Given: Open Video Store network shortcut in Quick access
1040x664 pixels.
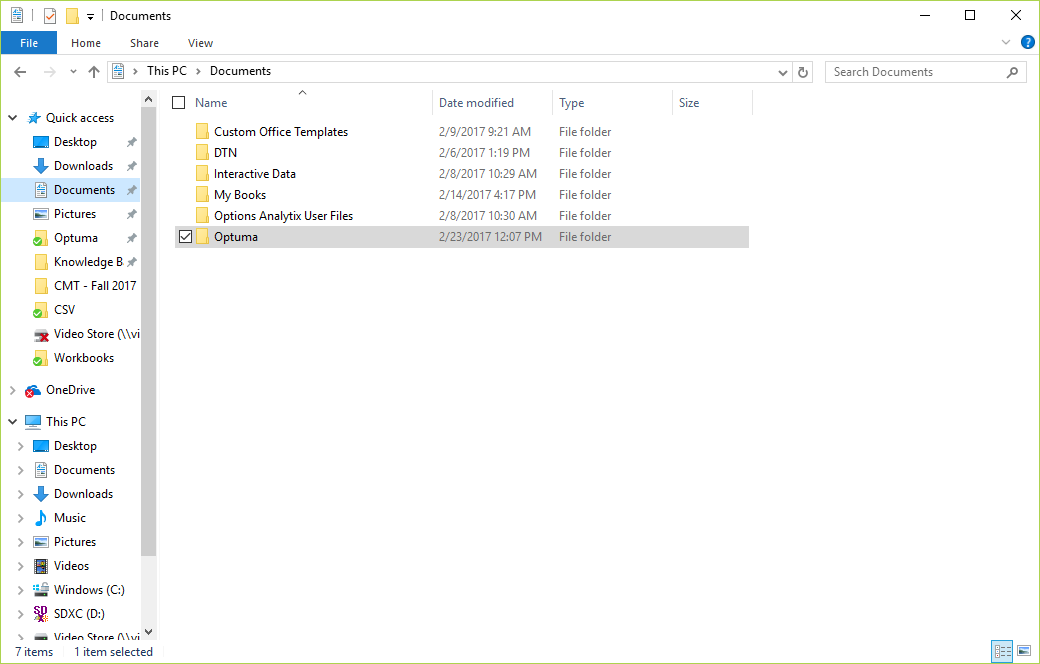Looking at the screenshot, I should pos(96,334).
